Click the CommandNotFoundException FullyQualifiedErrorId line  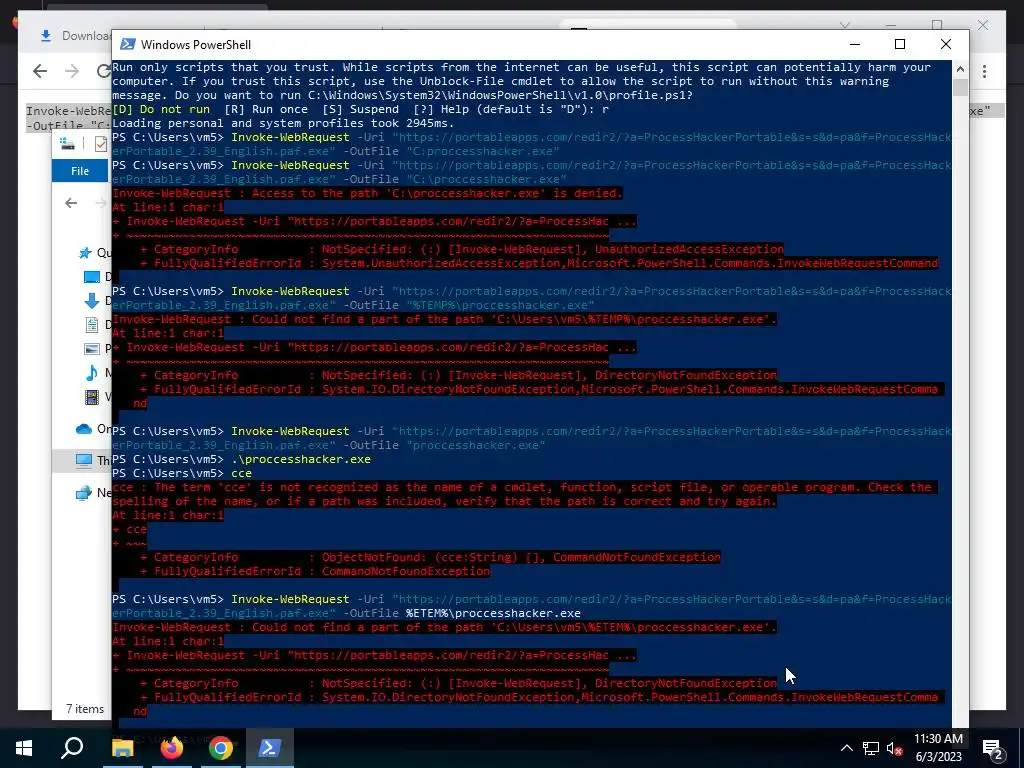click(x=315, y=571)
